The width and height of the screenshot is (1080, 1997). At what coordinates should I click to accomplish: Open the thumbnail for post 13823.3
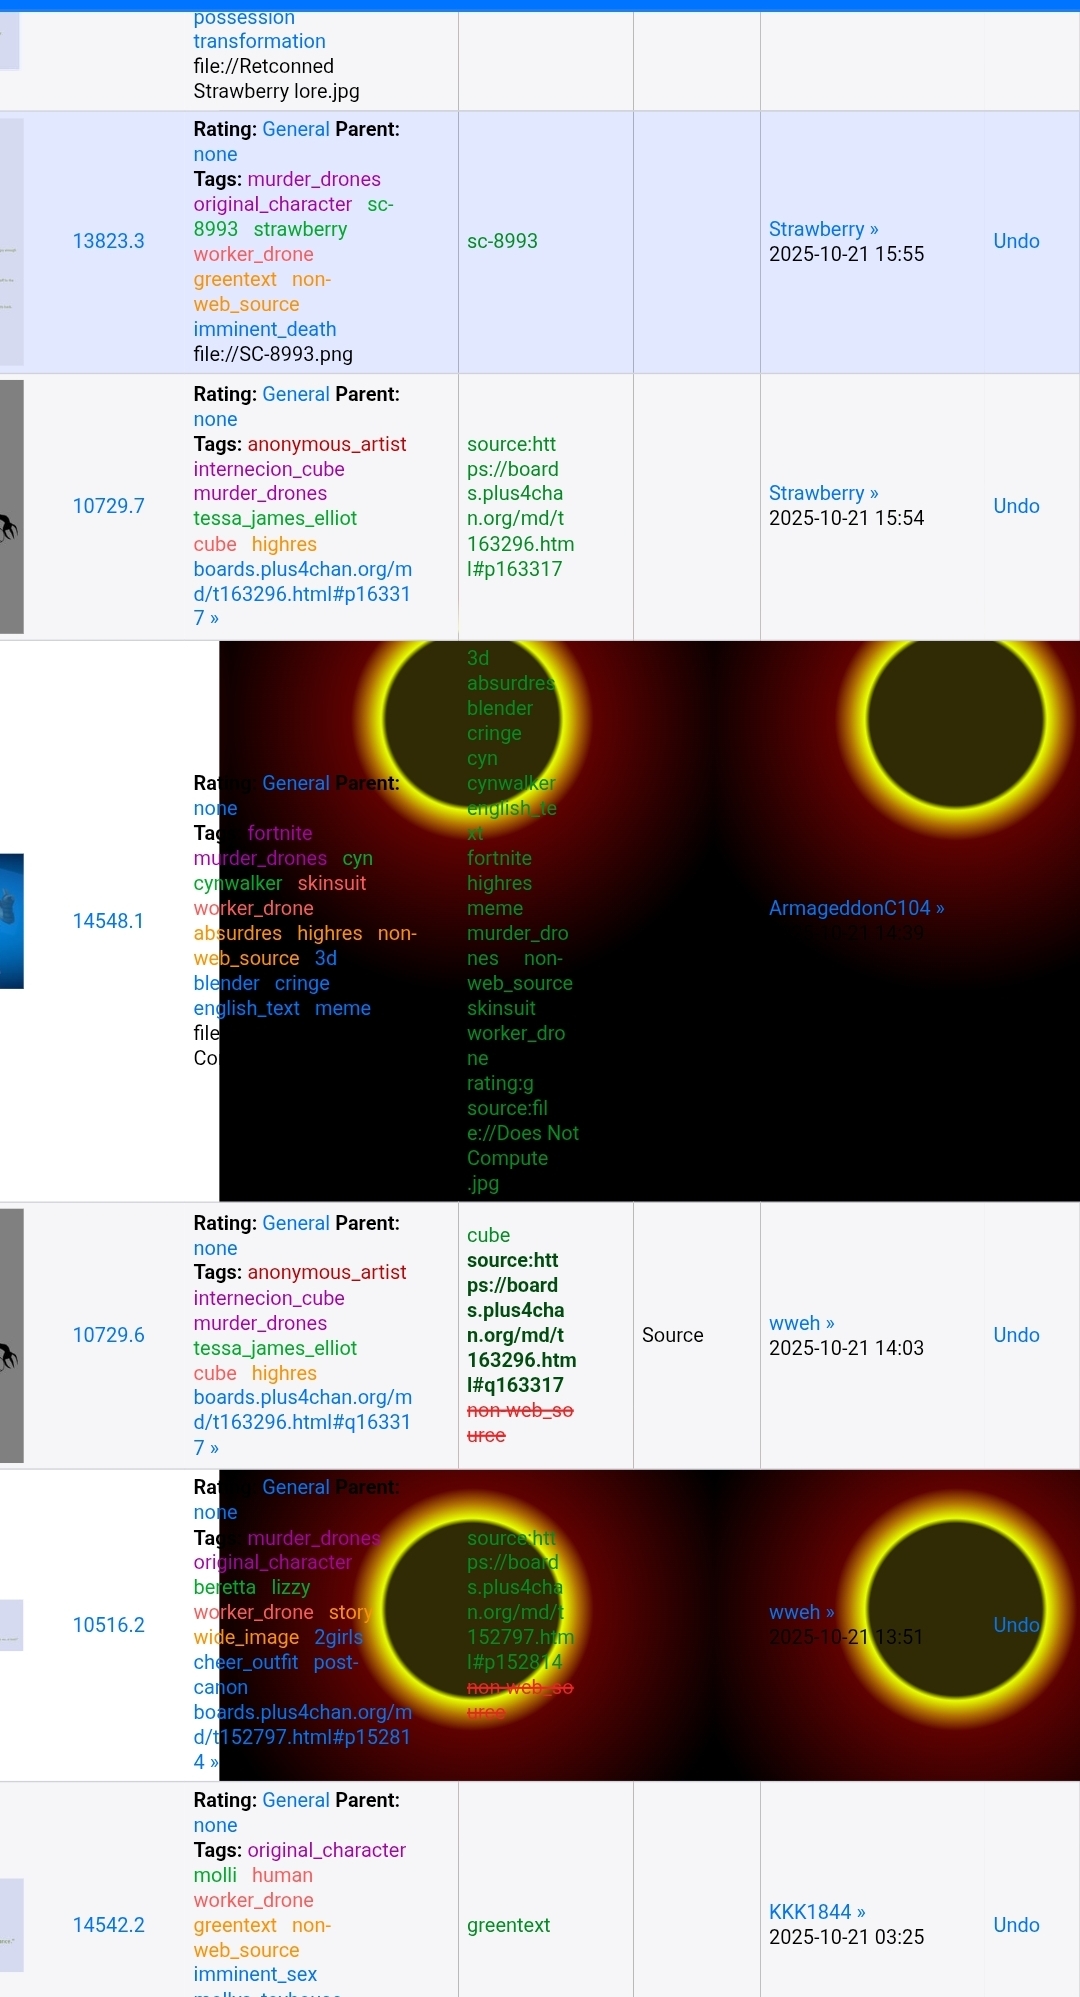point(11,242)
